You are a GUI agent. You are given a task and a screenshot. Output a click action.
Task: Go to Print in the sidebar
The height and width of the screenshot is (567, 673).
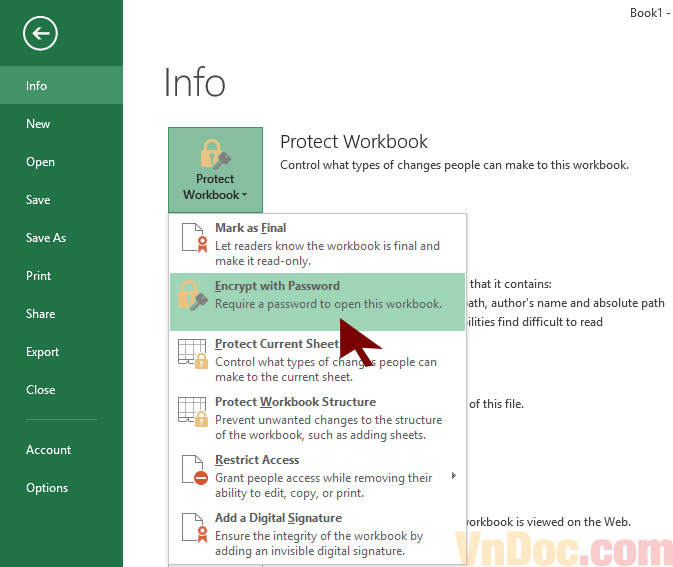pyautogui.click(x=61, y=276)
